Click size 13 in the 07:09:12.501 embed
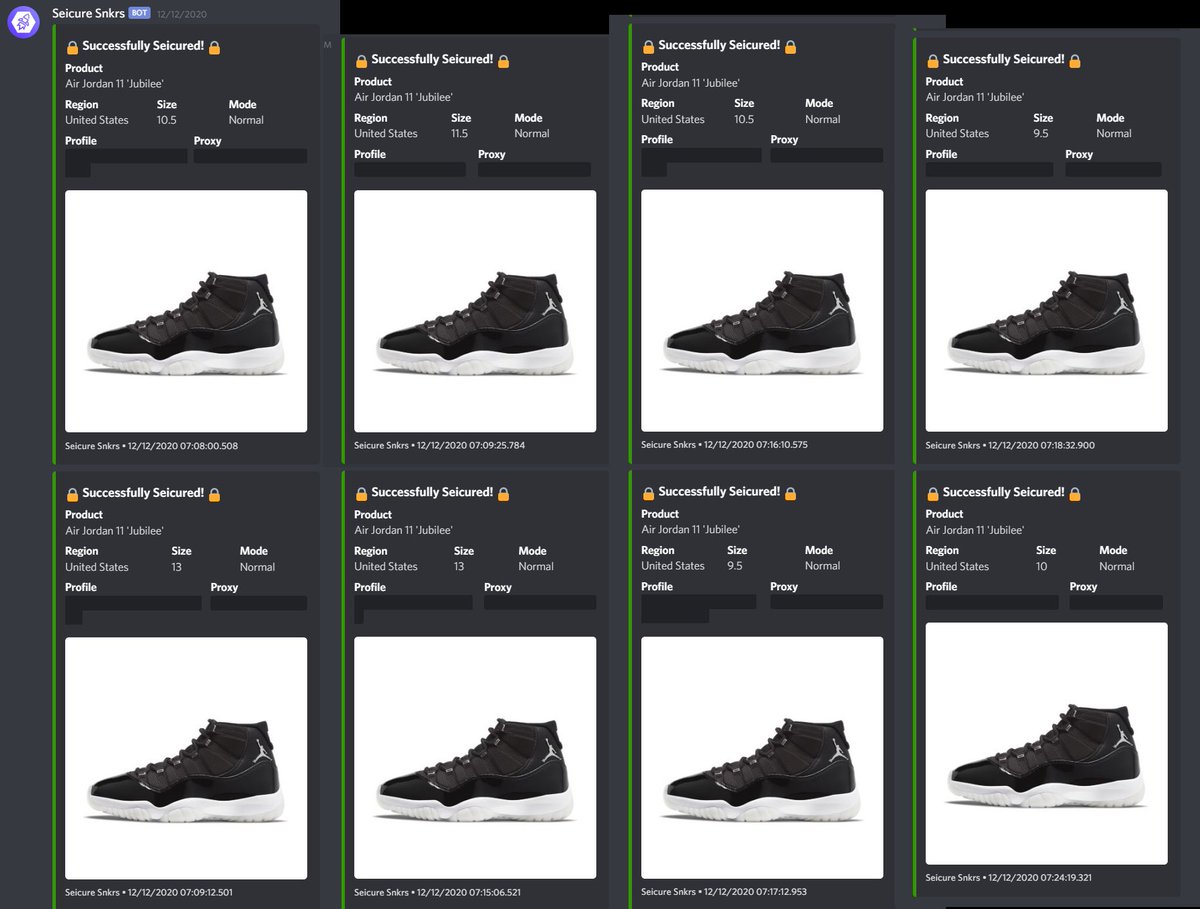 [x=177, y=567]
